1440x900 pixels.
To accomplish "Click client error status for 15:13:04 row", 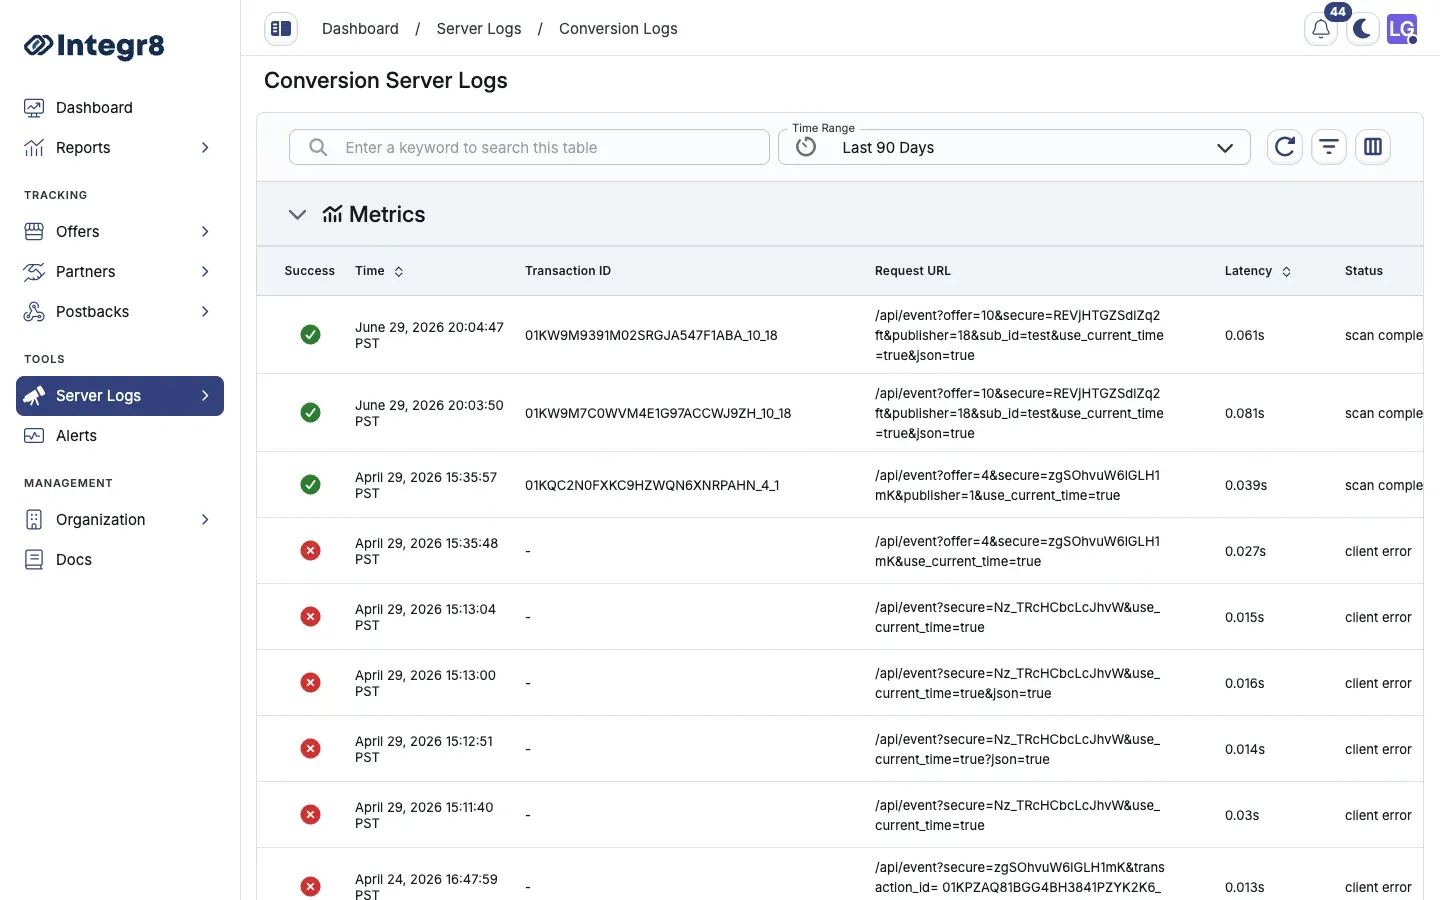I will coord(1378,617).
